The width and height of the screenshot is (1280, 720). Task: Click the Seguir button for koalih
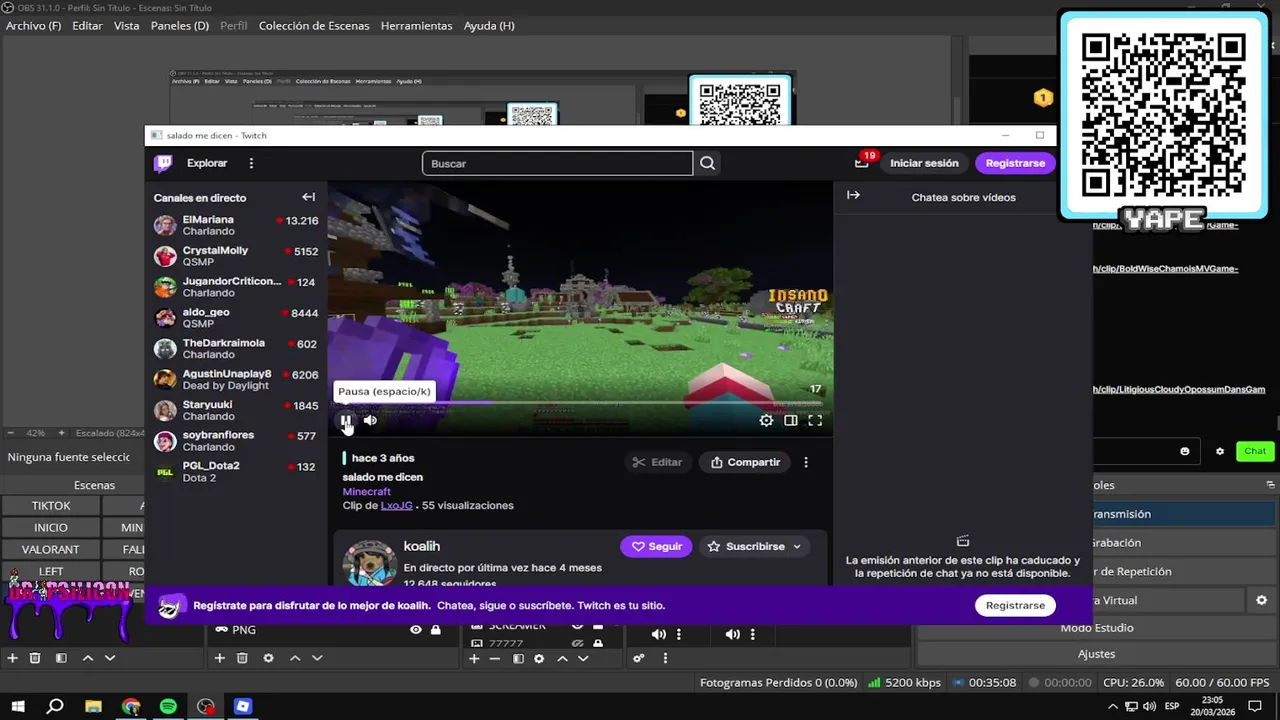656,546
